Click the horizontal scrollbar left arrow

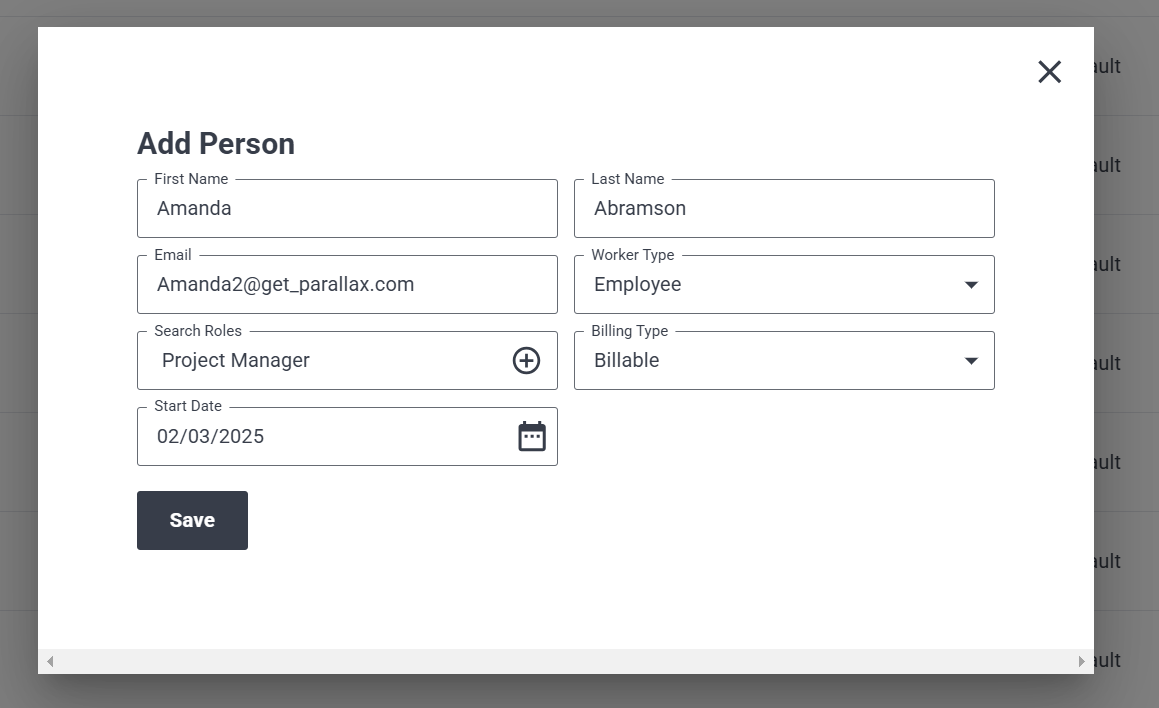click(50, 661)
